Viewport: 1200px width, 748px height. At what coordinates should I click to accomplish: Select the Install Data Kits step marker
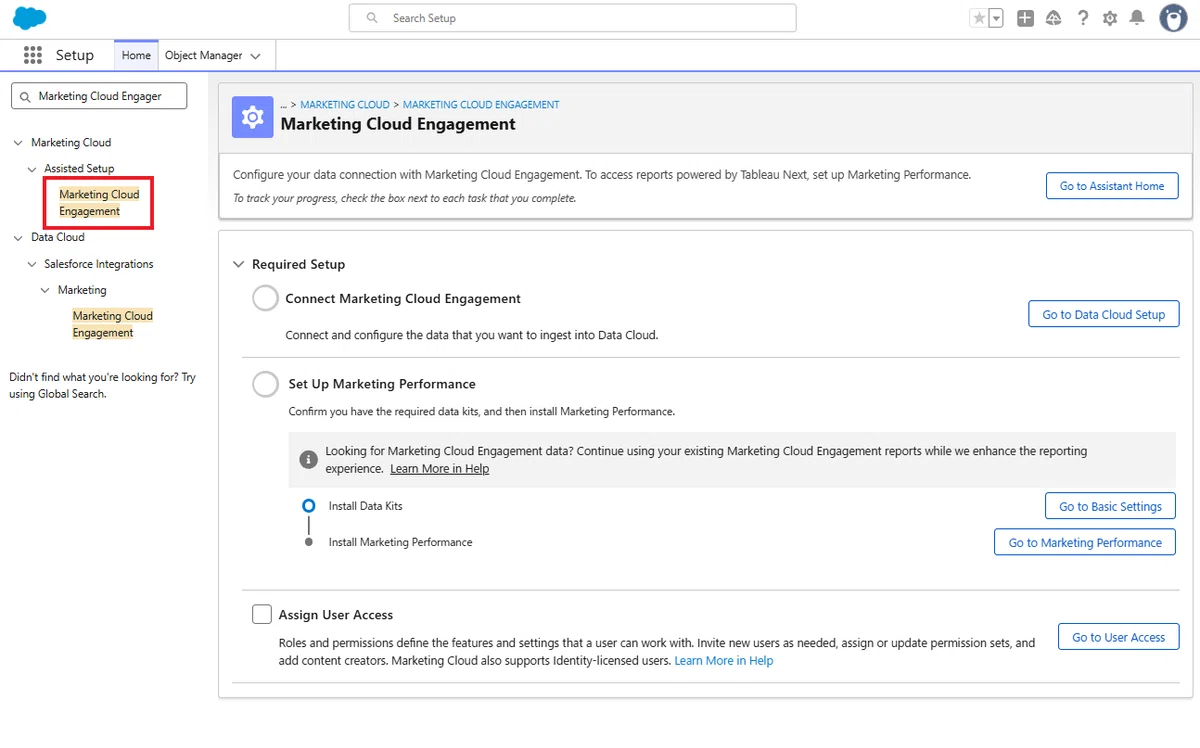point(309,506)
